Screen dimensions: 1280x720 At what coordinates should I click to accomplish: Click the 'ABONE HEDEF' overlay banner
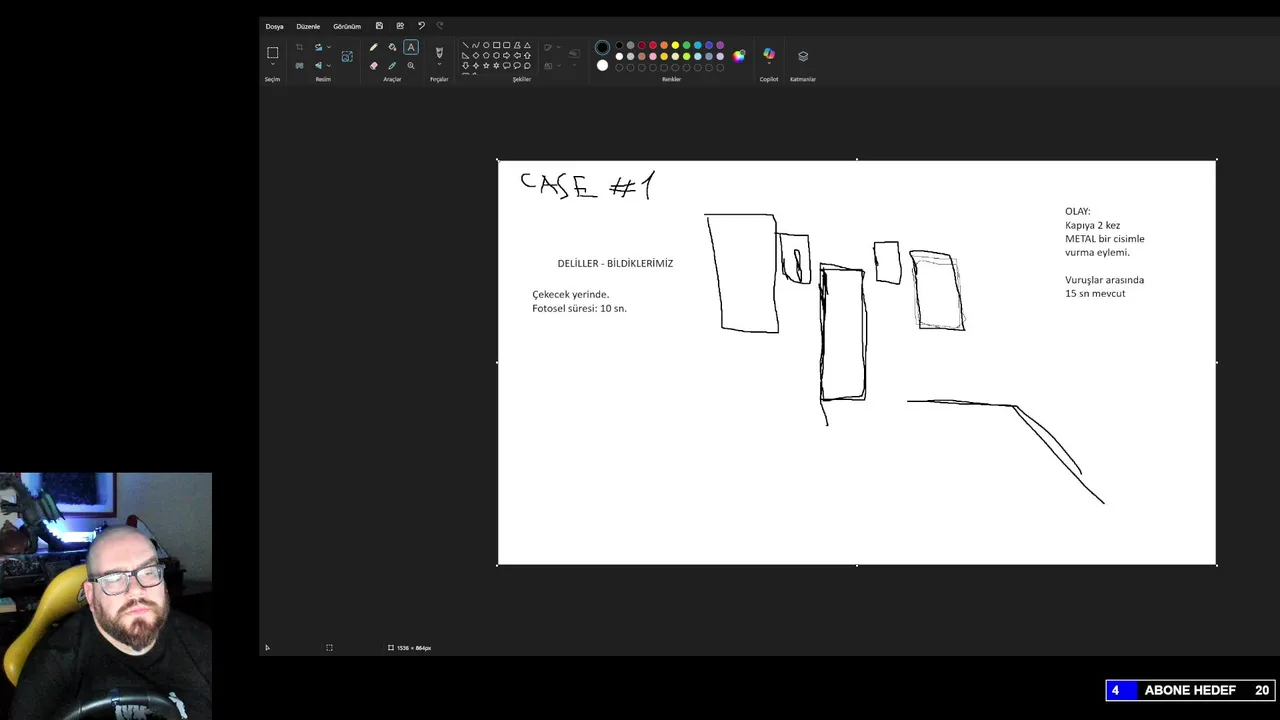pyautogui.click(x=1190, y=690)
